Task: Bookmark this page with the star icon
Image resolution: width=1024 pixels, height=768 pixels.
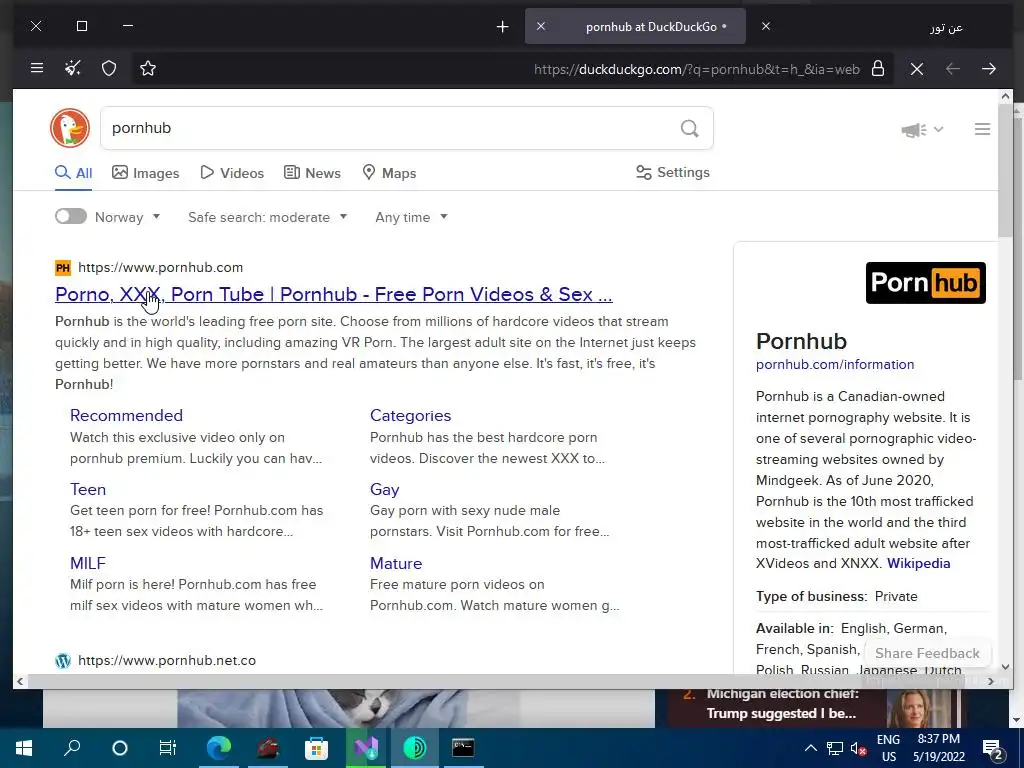Action: [148, 68]
